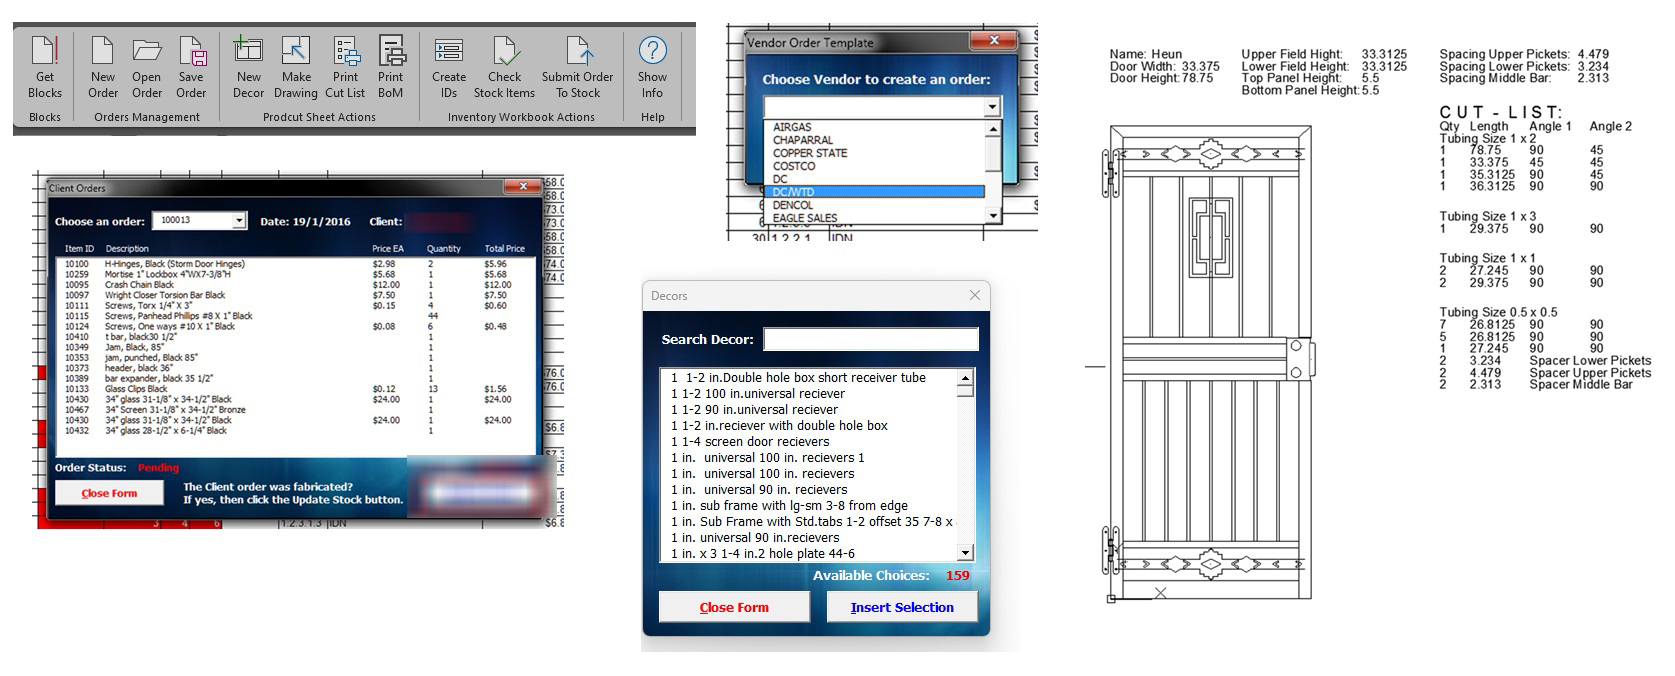Close the Decors dialog with X
This screenshot has width=1675, height=676.
pos(975,295)
